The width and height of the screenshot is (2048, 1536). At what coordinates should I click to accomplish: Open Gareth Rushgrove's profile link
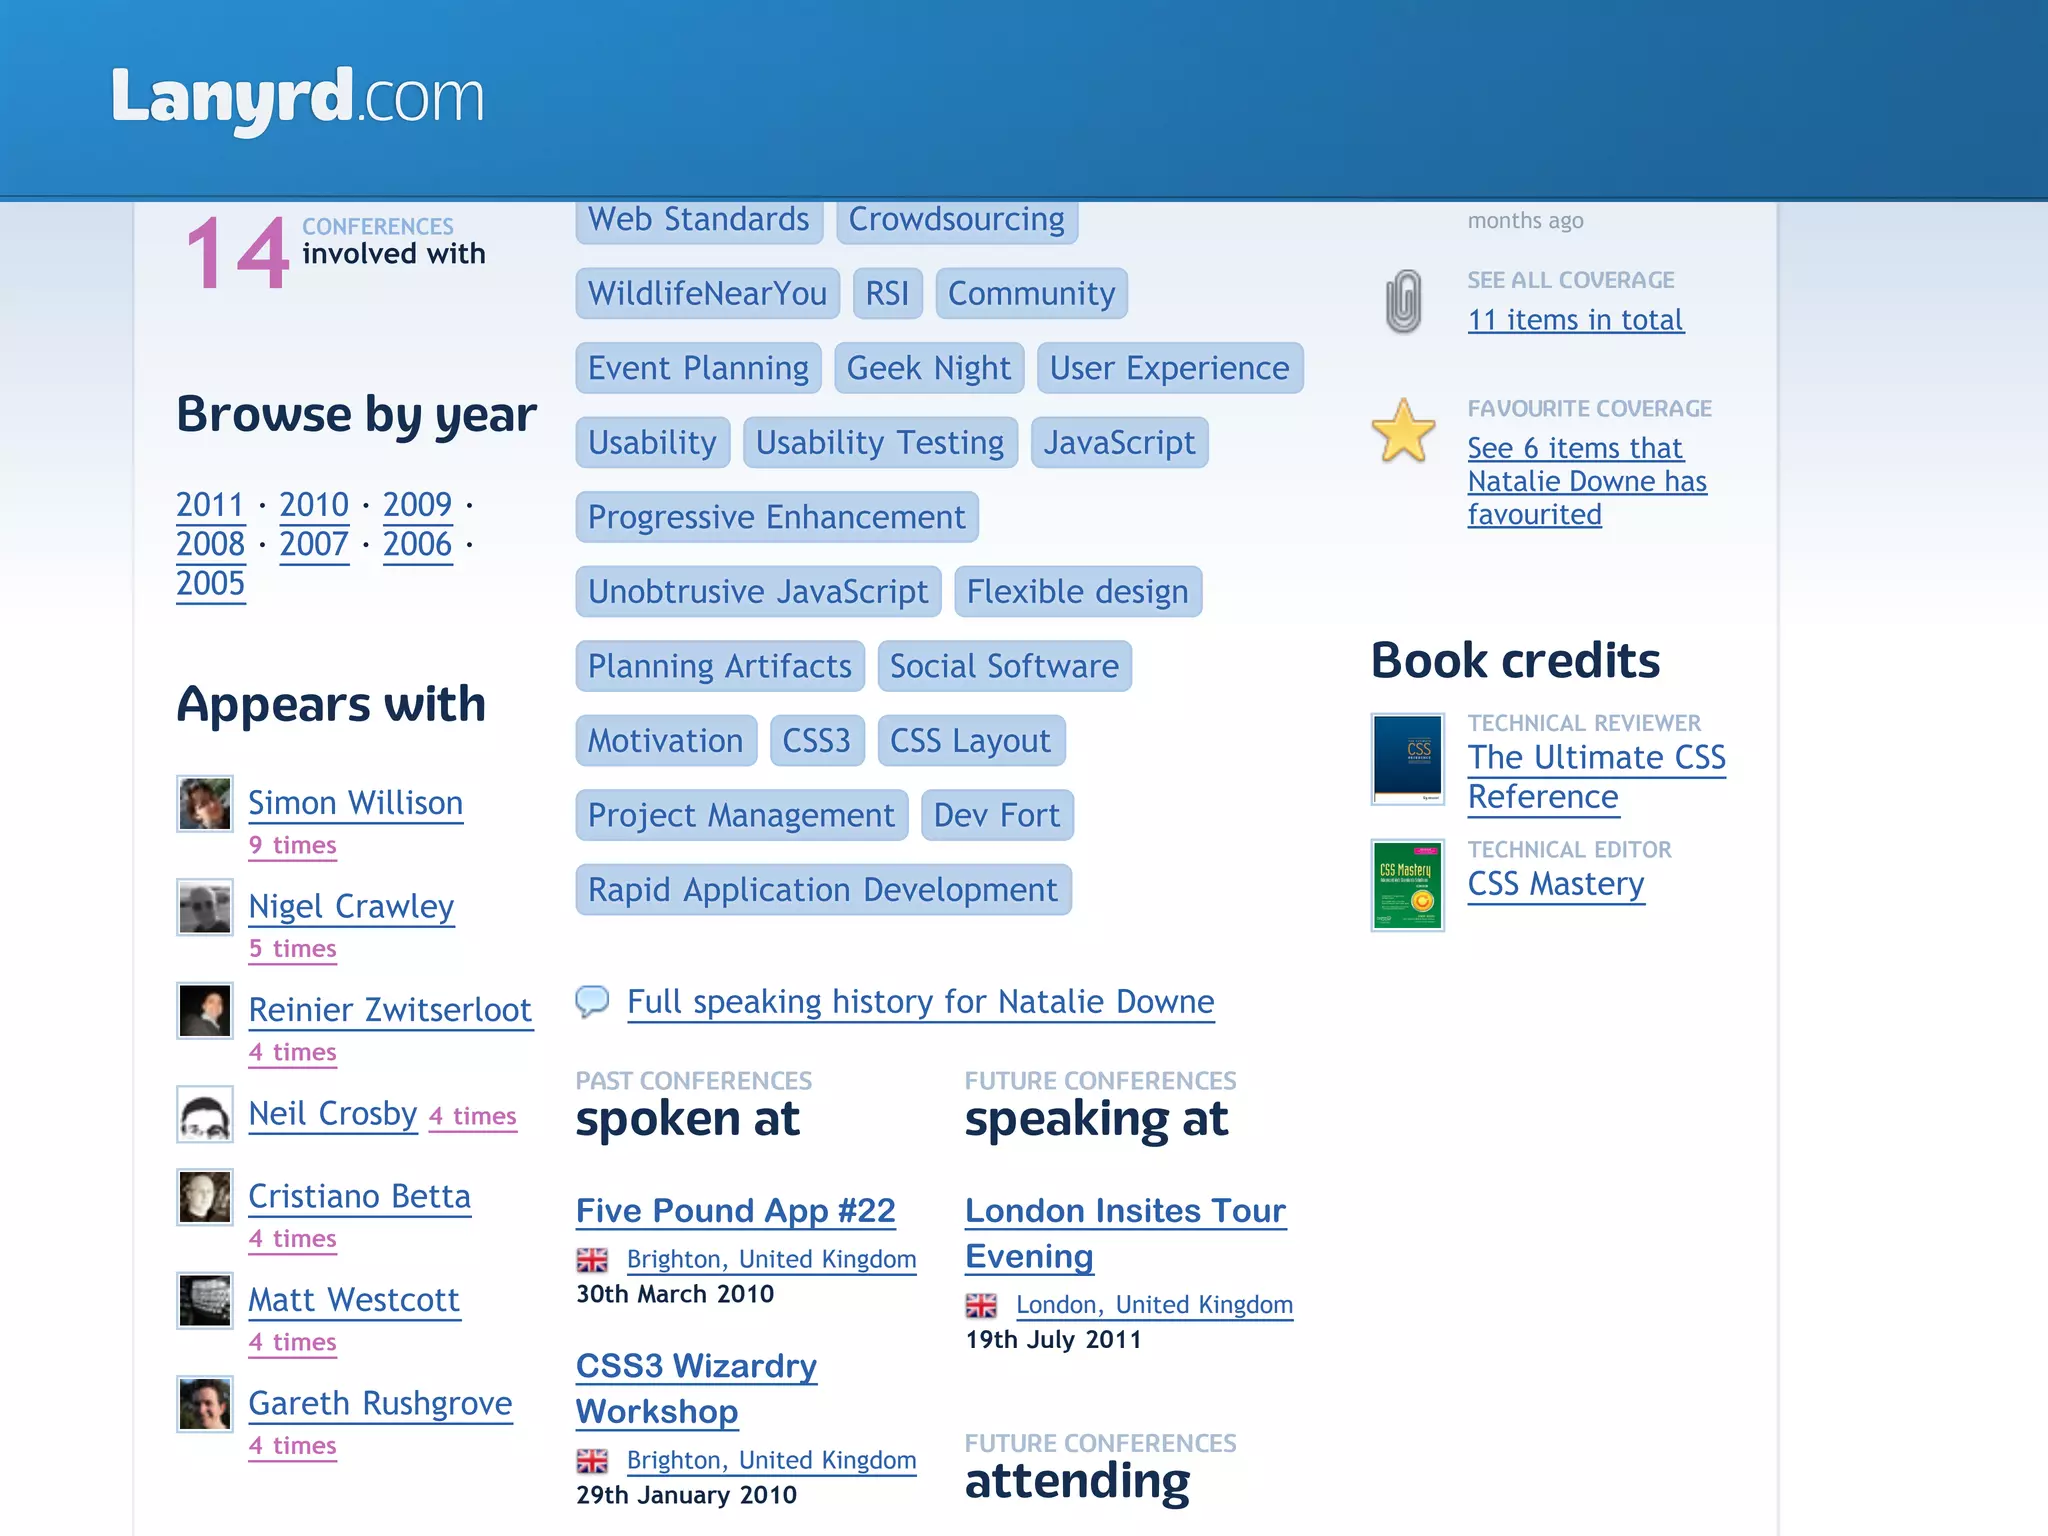tap(380, 1404)
